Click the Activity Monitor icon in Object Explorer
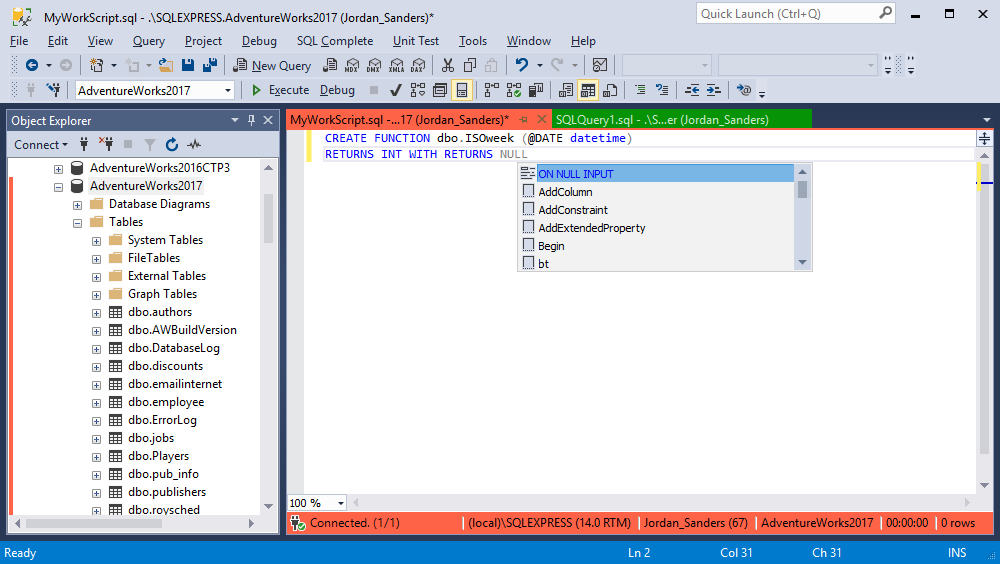The image size is (1000, 564). pos(194,145)
